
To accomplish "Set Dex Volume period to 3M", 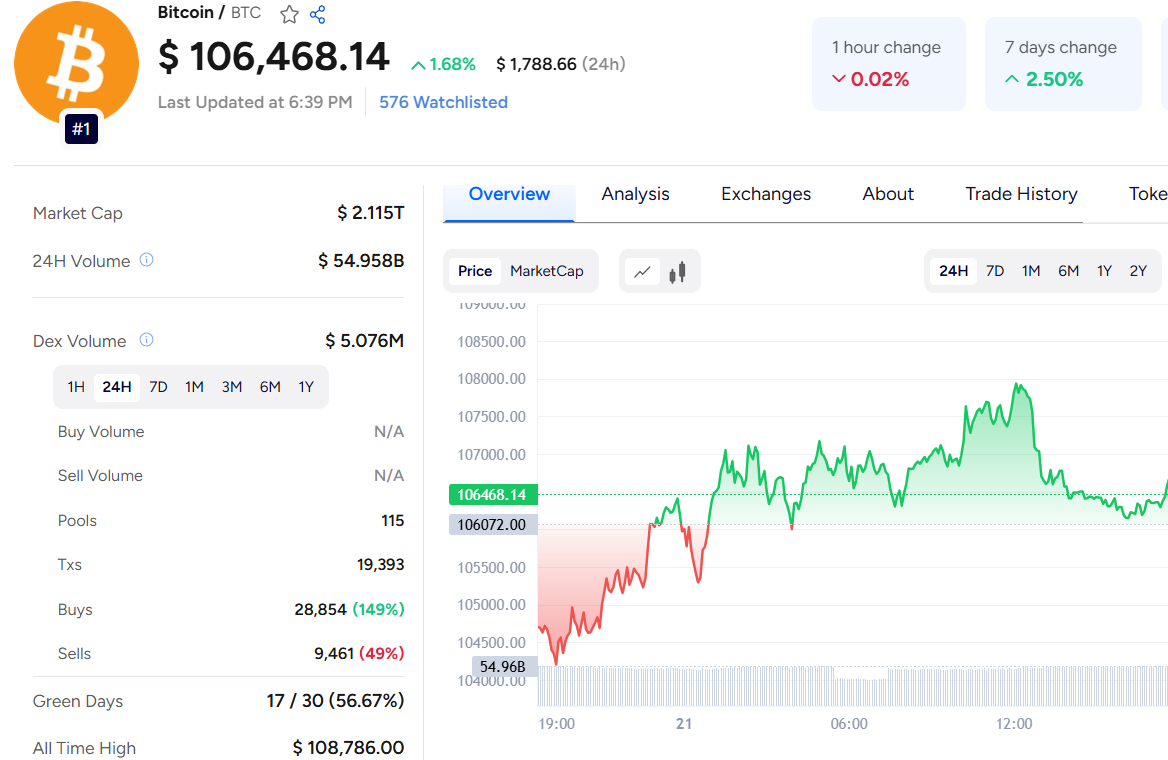I will 232,387.
